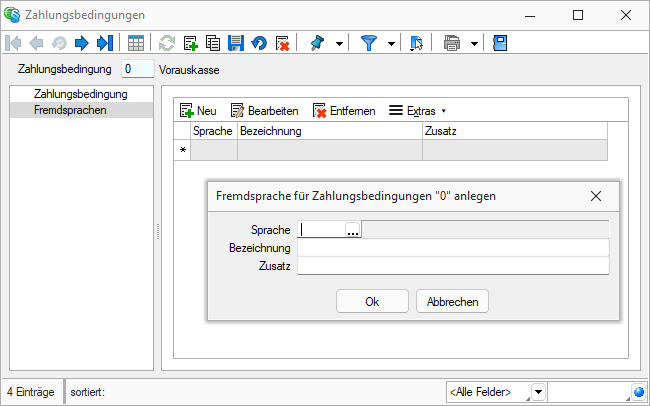Image resolution: width=650 pixels, height=406 pixels.
Task: Click the delete record toolbar icon
Action: click(x=282, y=43)
